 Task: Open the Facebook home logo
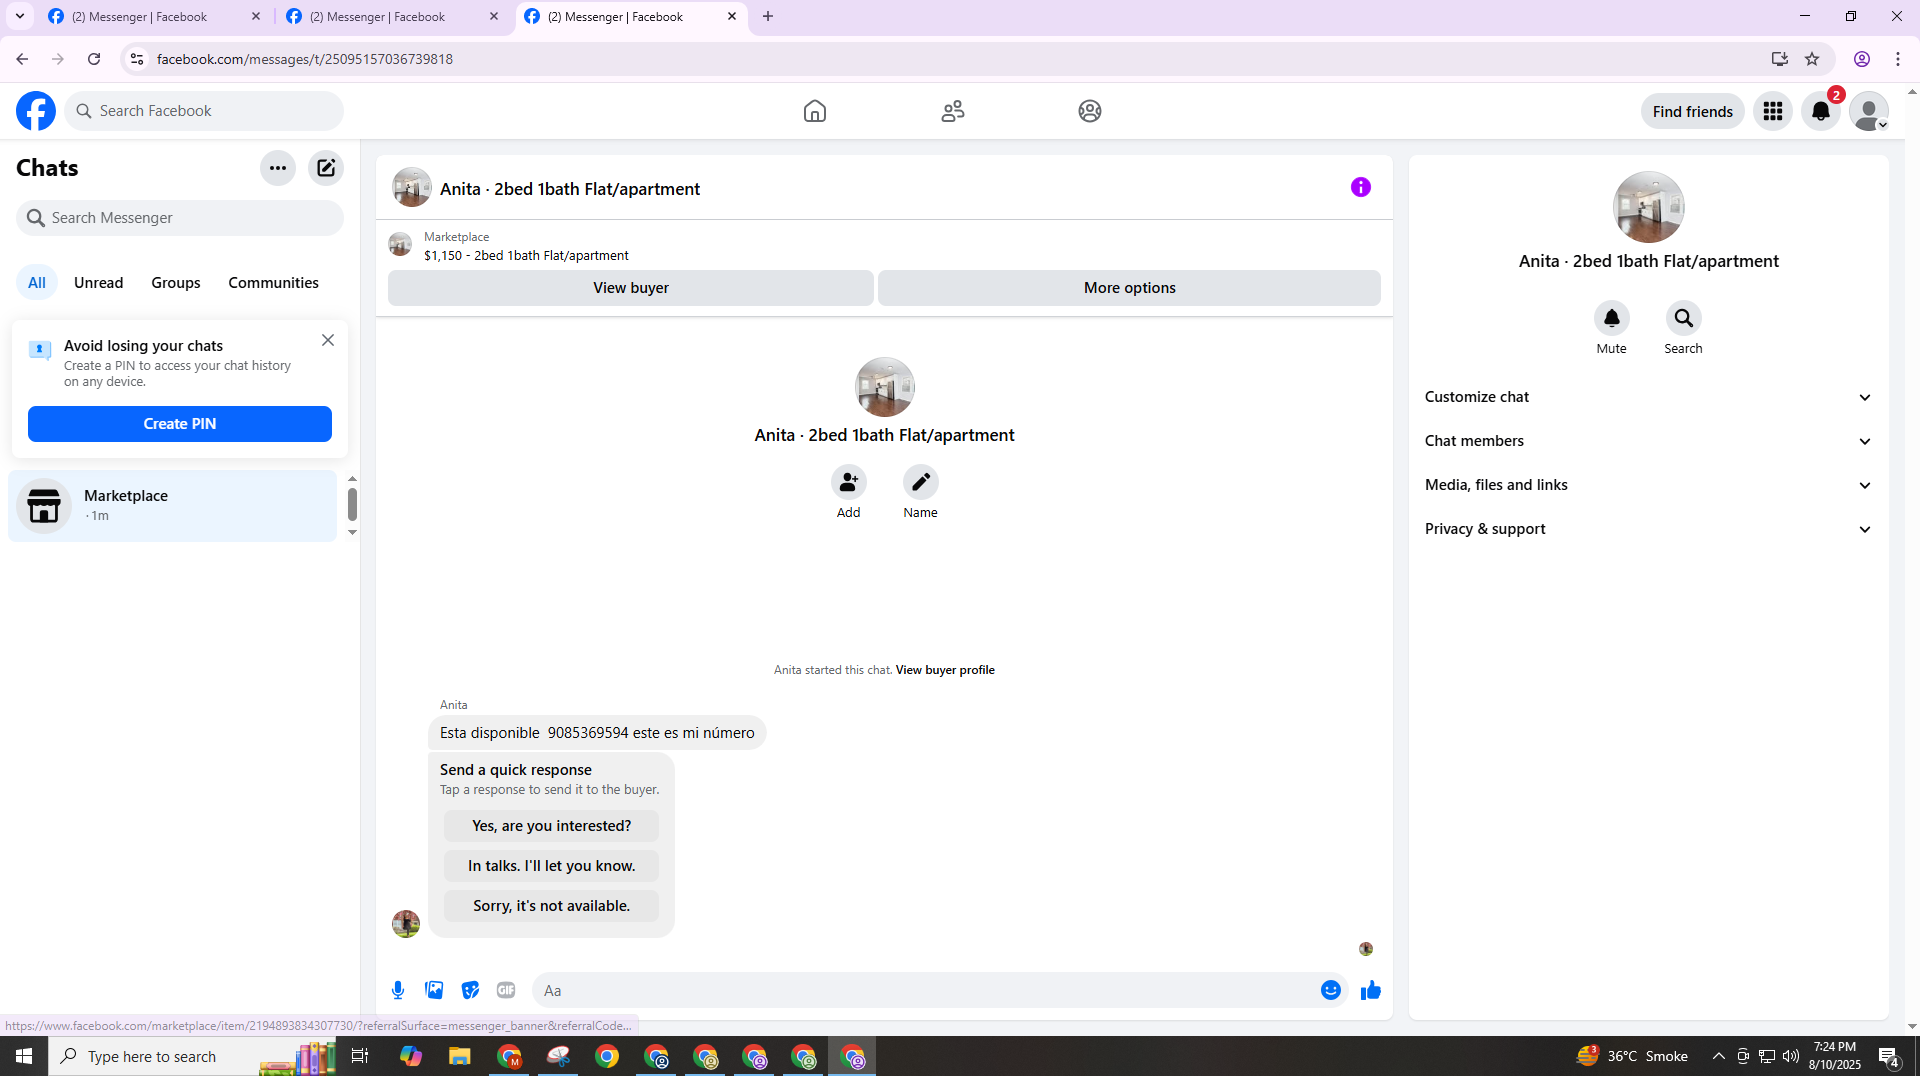(36, 111)
